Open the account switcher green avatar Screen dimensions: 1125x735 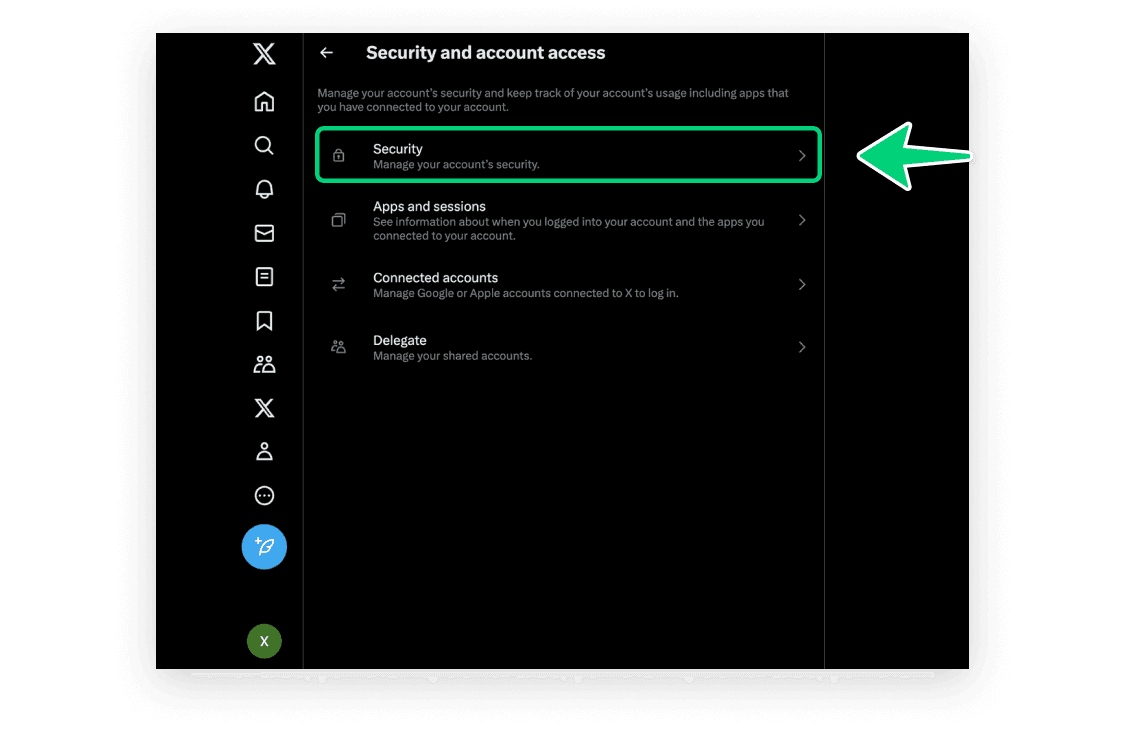(x=264, y=641)
